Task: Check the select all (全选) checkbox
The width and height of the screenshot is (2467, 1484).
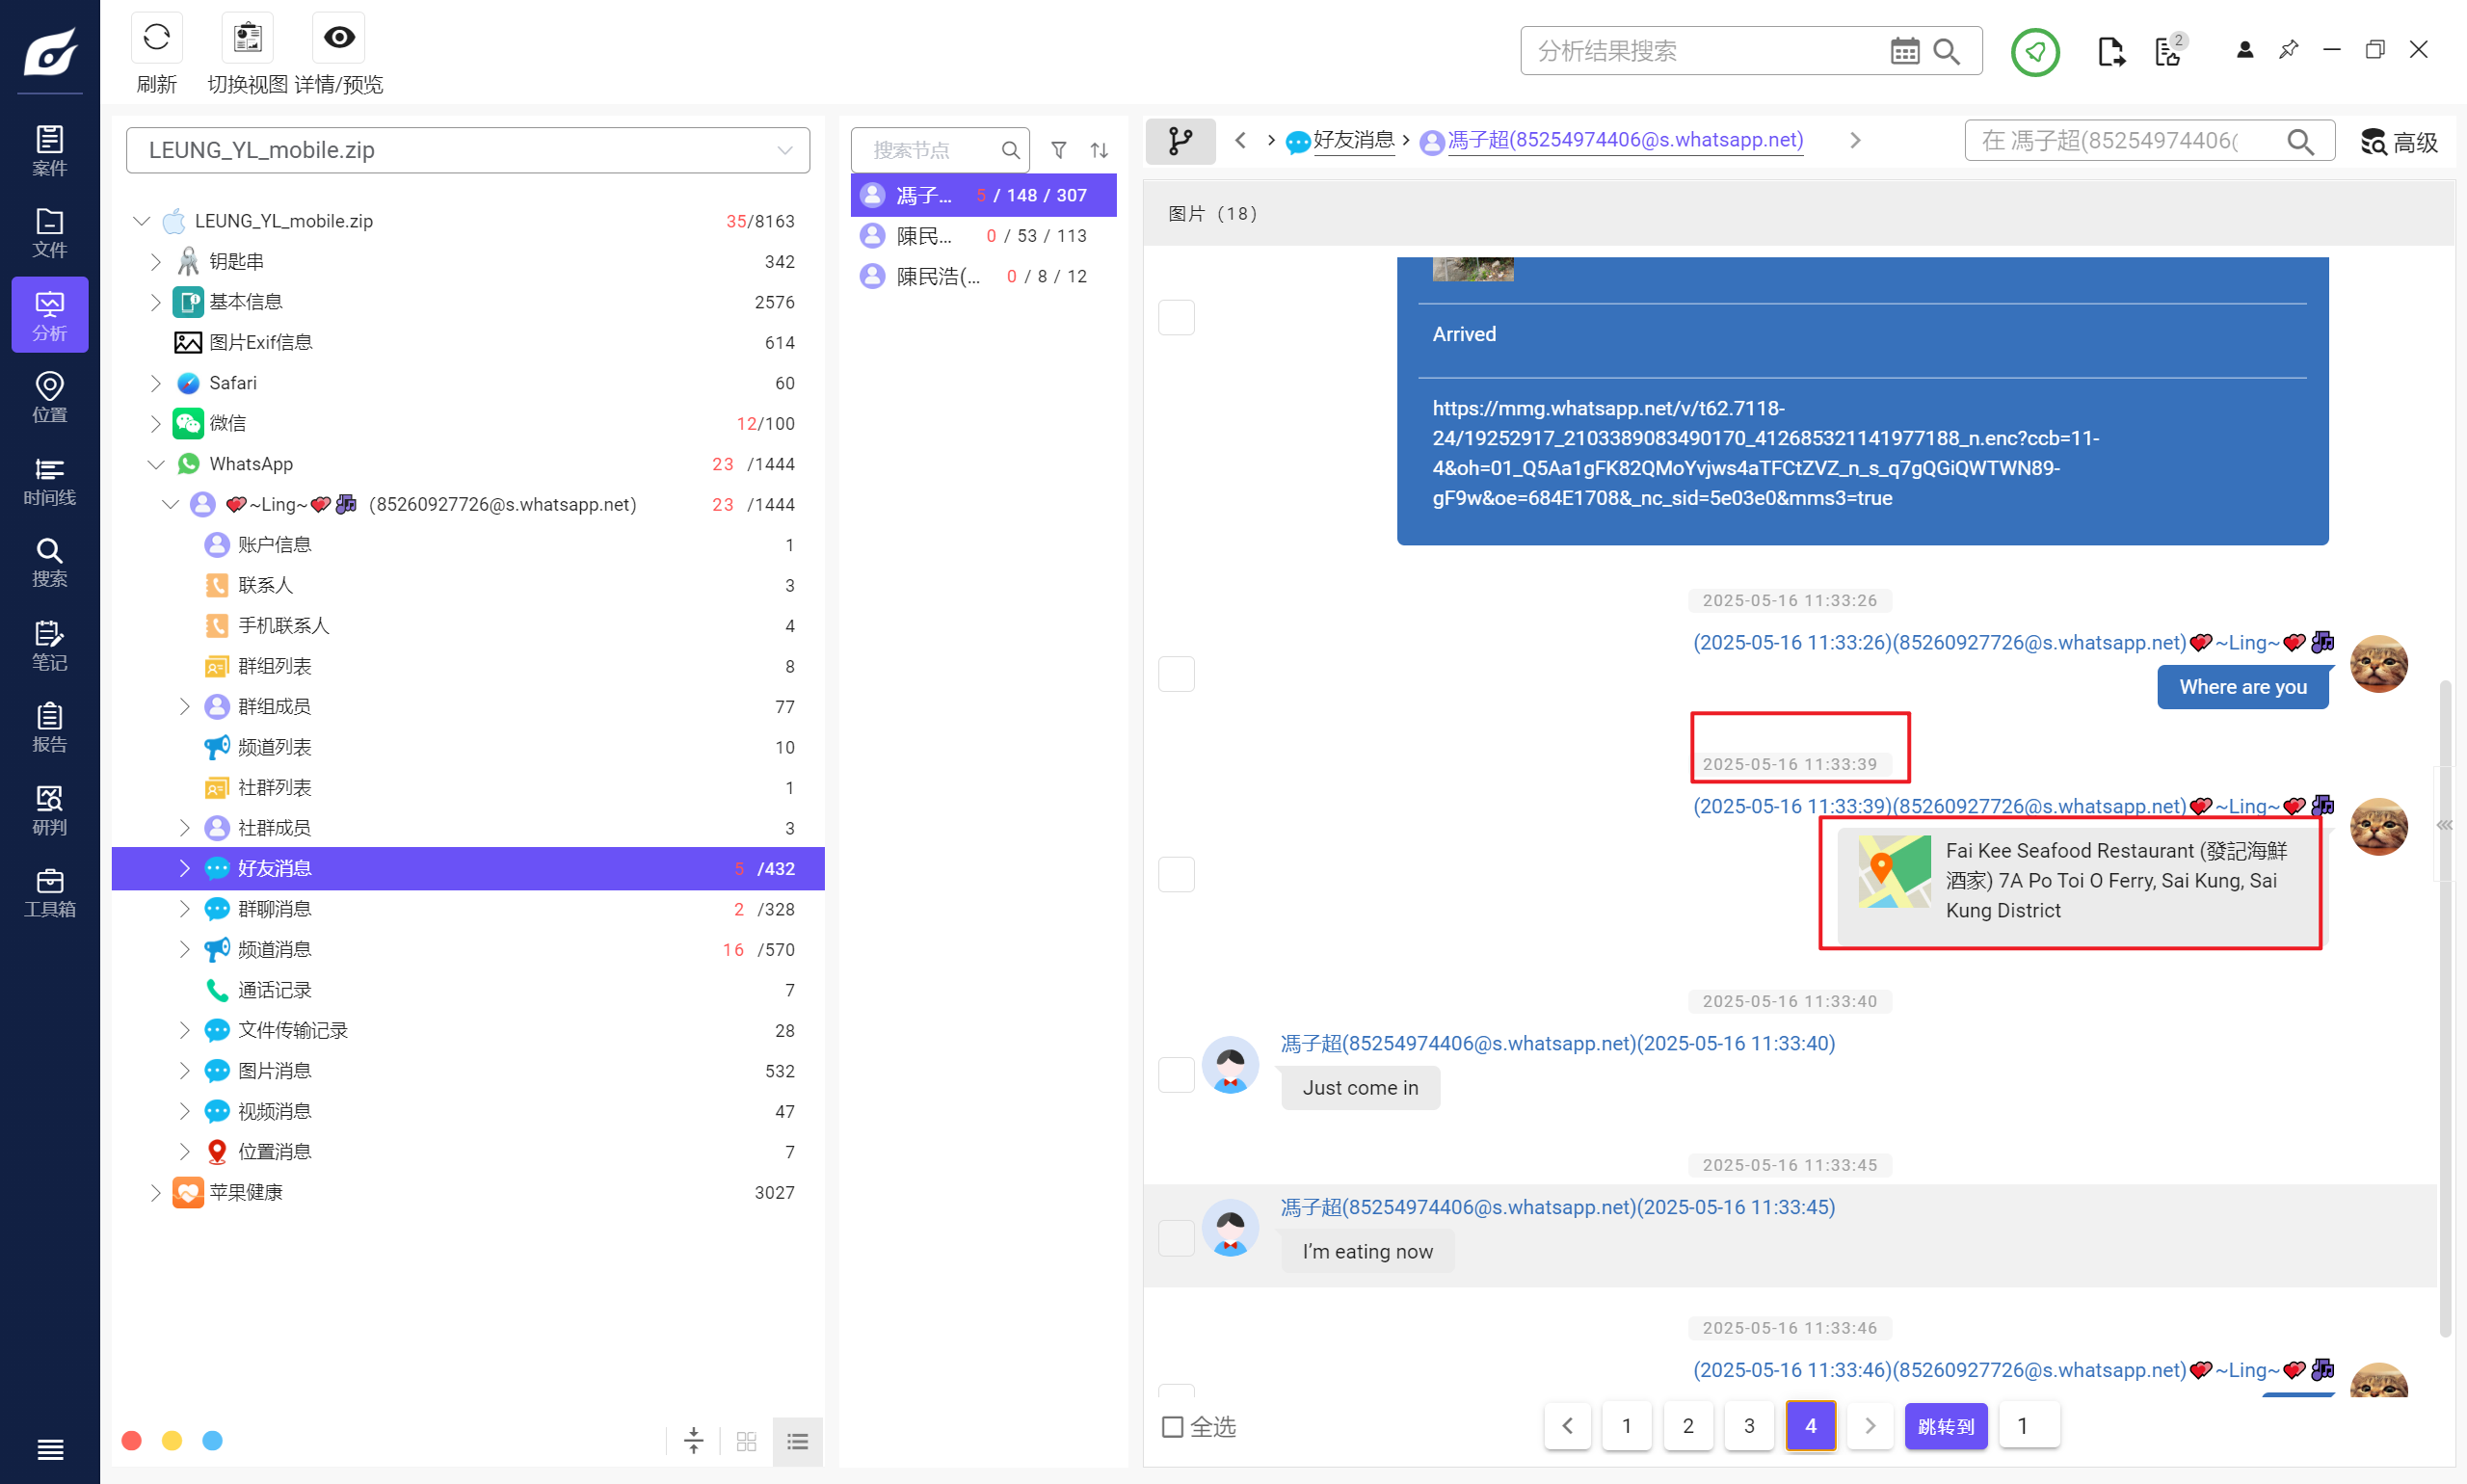Action: [x=1173, y=1426]
